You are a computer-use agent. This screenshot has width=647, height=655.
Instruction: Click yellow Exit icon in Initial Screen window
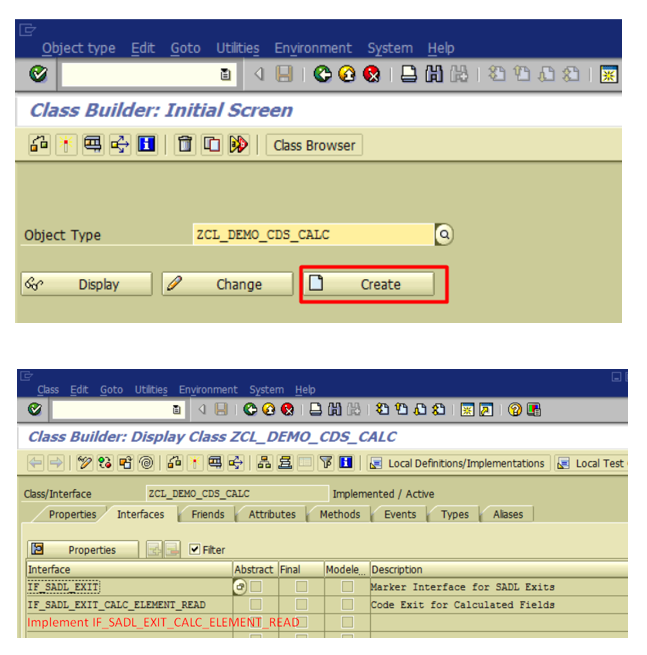click(x=347, y=74)
